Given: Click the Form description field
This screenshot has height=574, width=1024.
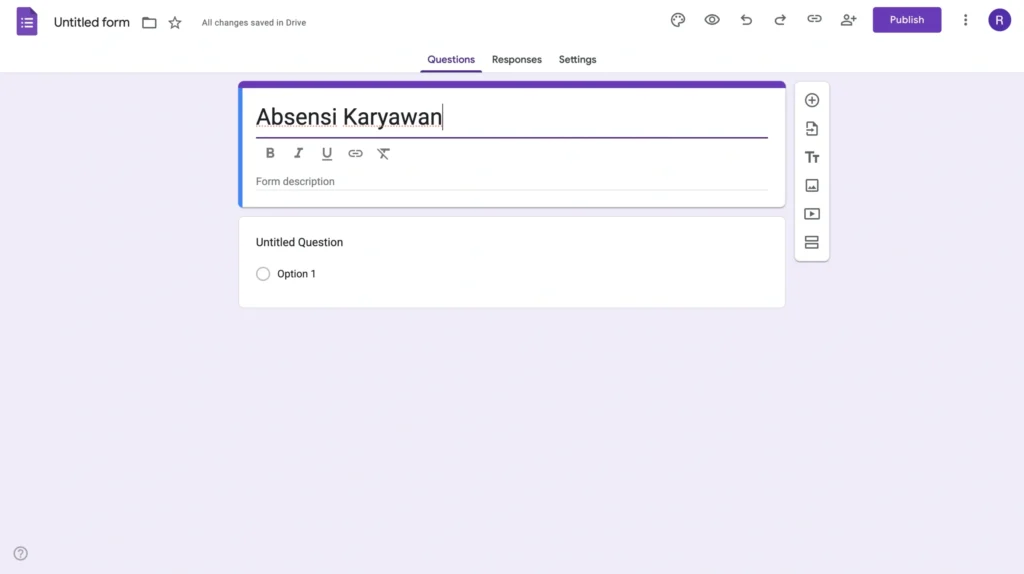Looking at the screenshot, I should (511, 182).
